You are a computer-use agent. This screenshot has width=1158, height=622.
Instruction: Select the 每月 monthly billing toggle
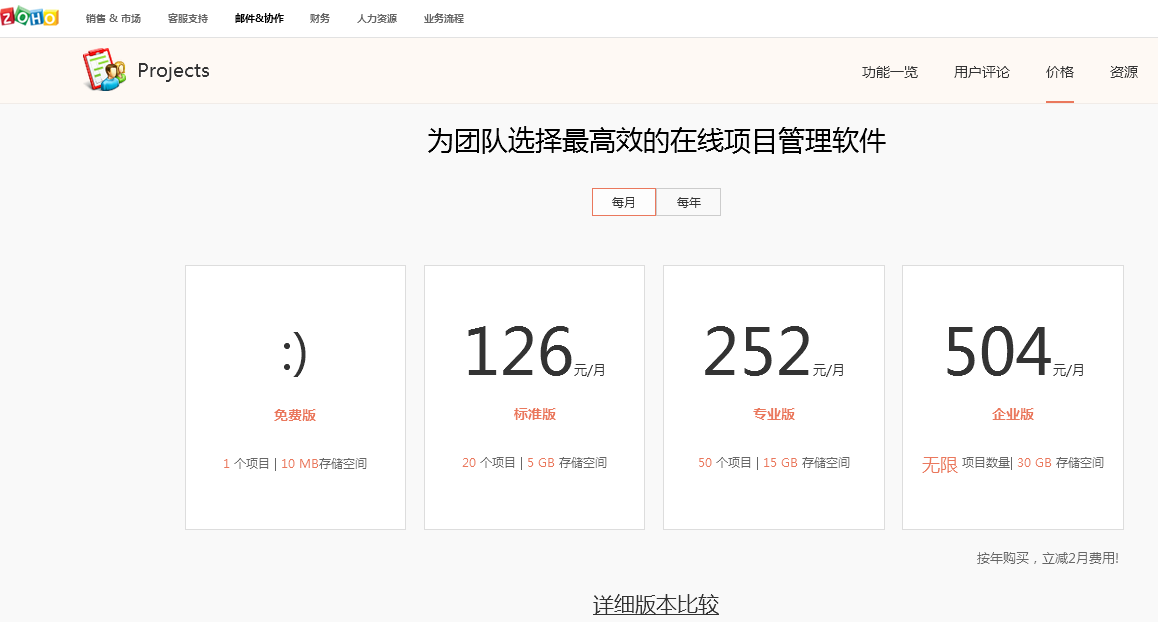[x=624, y=202]
